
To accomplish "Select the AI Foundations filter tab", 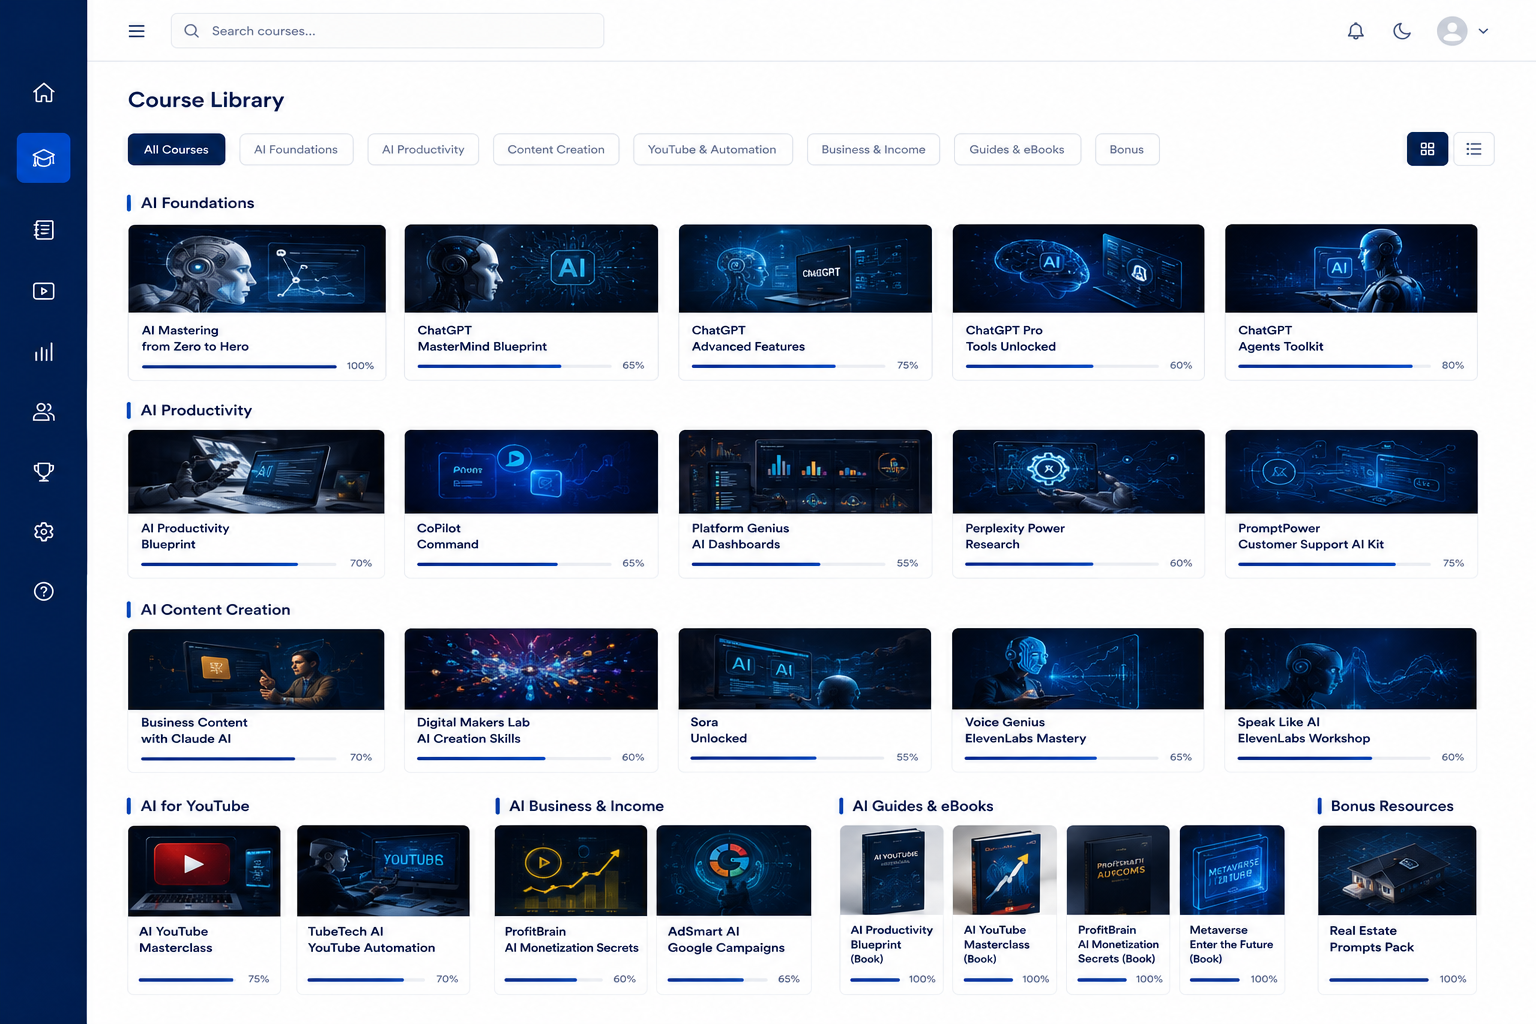I will click(x=296, y=149).
